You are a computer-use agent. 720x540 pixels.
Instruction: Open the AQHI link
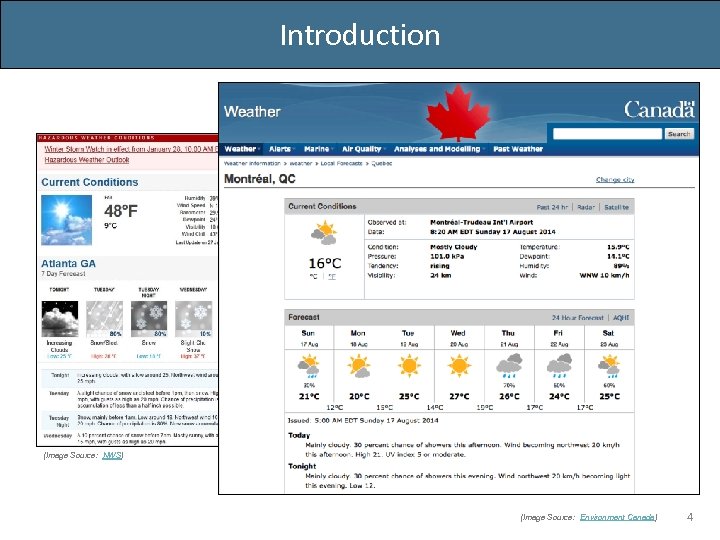coord(621,318)
